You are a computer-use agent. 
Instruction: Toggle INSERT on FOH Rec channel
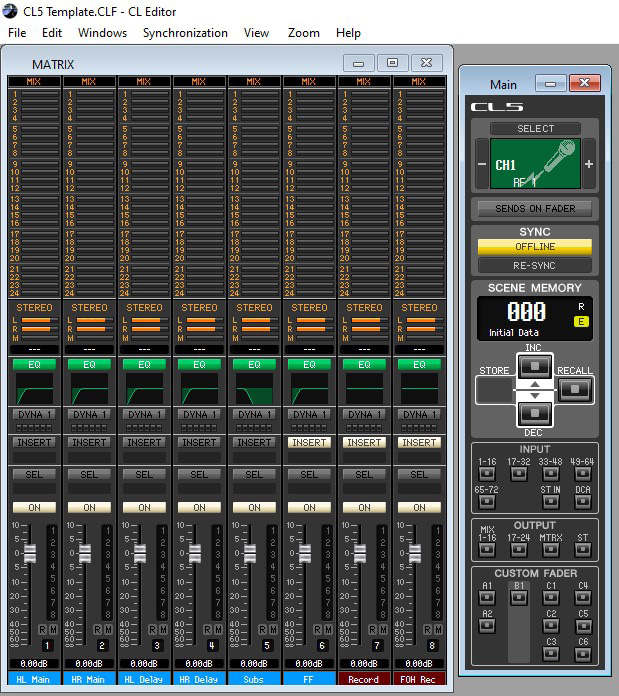(x=419, y=443)
